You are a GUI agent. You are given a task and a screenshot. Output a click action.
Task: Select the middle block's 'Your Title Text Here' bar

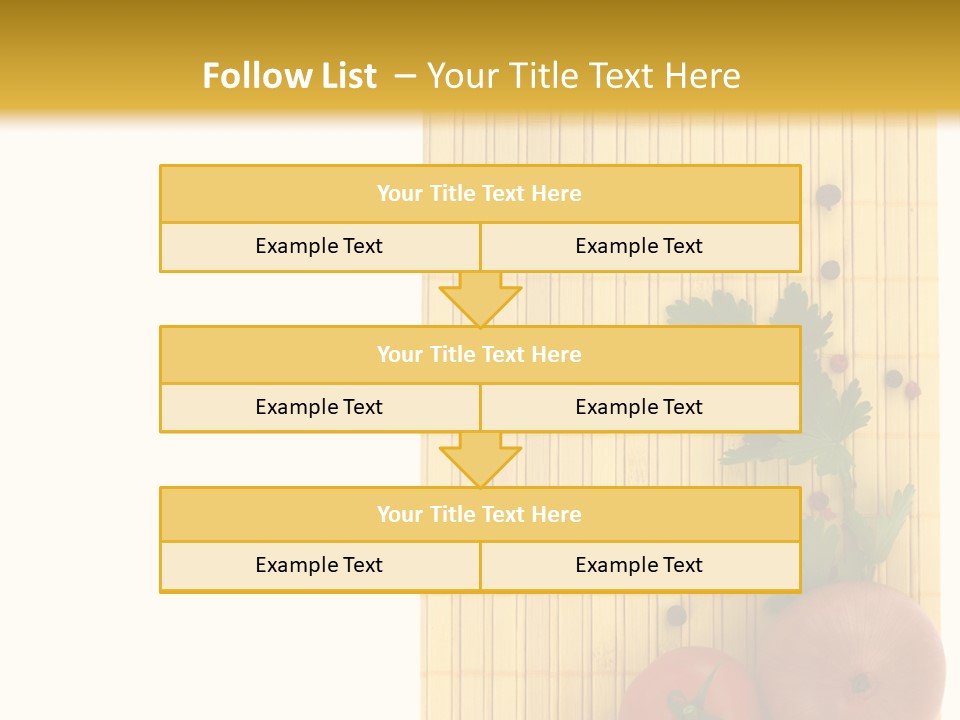[481, 354]
